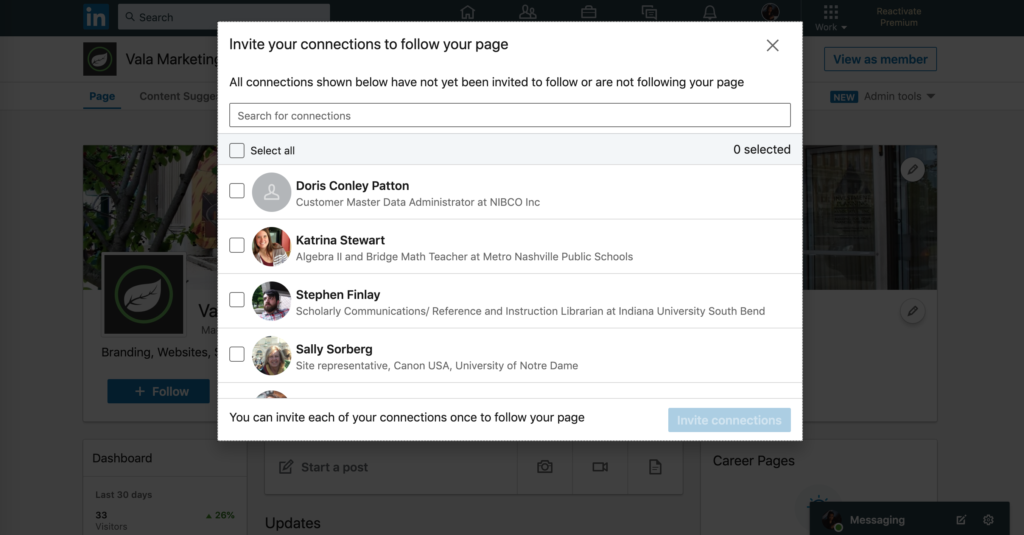Screen dimensions: 1024x535
Task: Click the Invite connections button
Action: [x=729, y=420]
